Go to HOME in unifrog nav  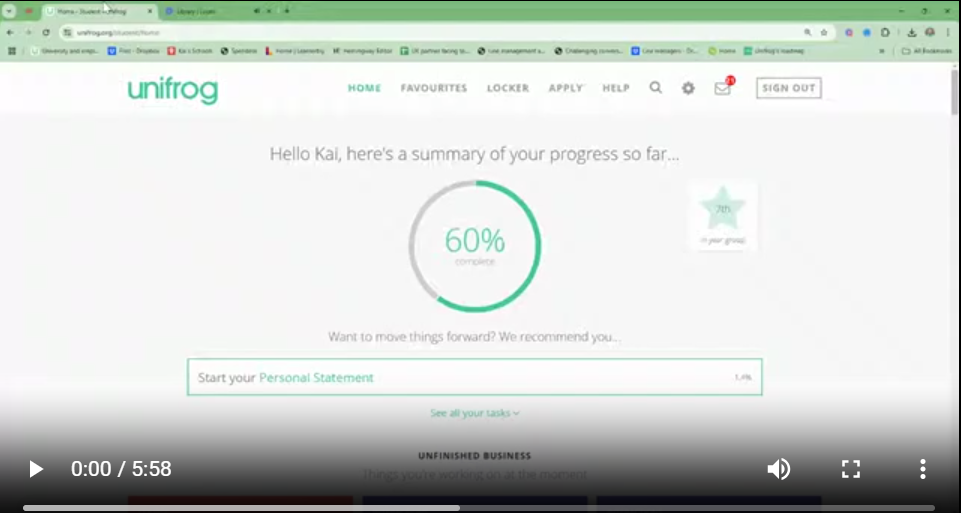pos(365,88)
